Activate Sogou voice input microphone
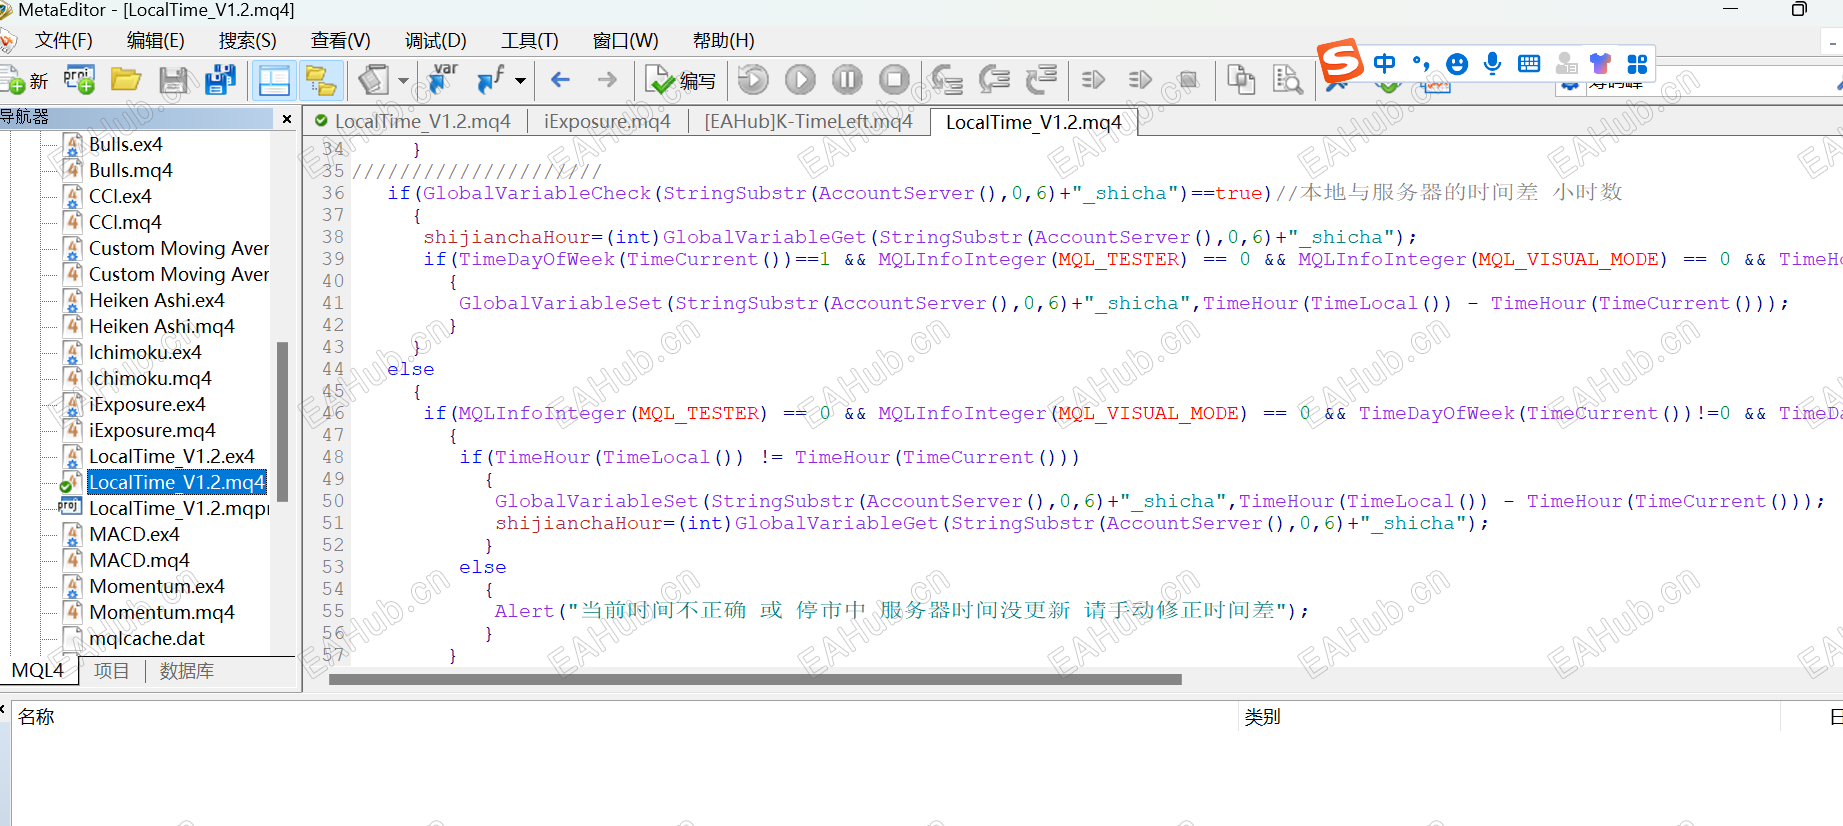This screenshot has width=1843, height=826. 1493,64
